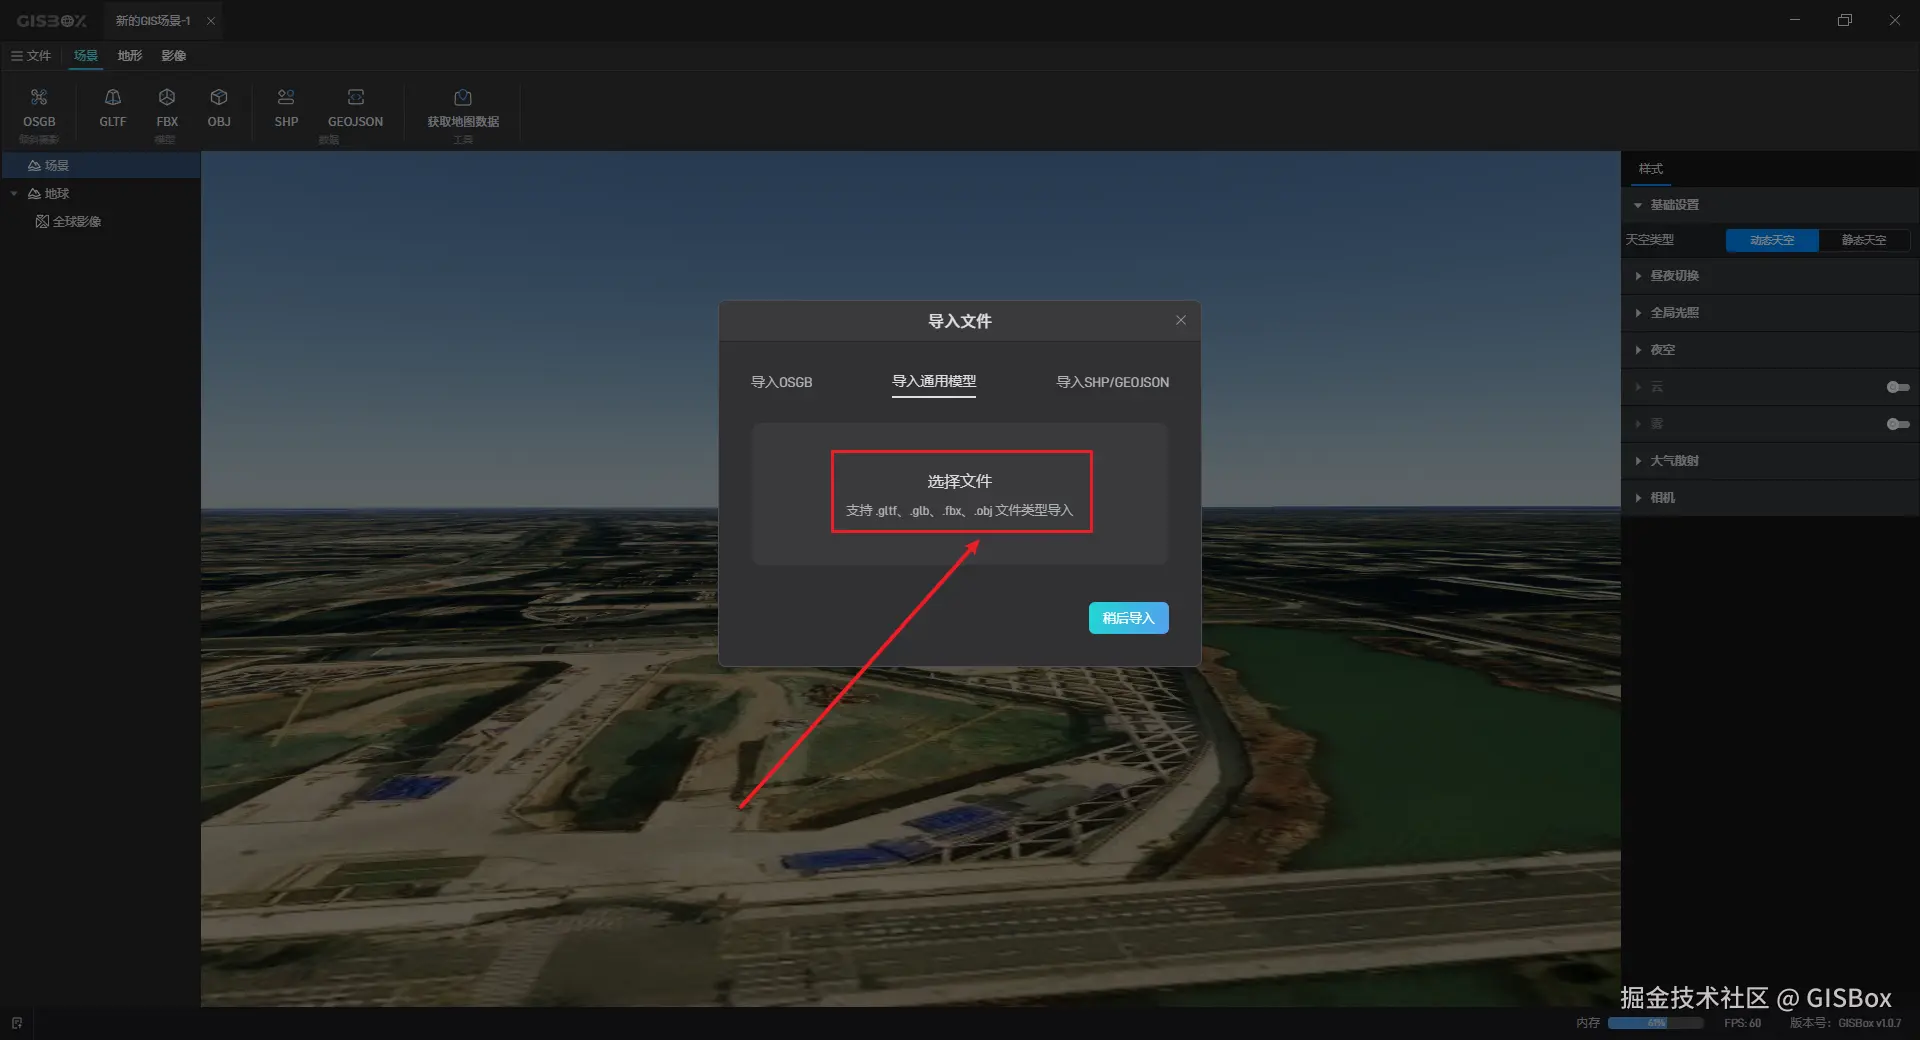The width and height of the screenshot is (1920, 1040).
Task: Switch to the 导入OSGB tab
Action: pyautogui.click(x=782, y=382)
